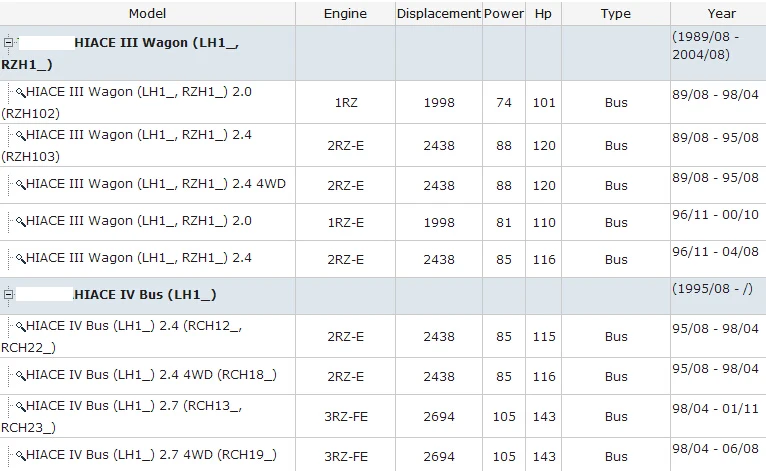Collapse the HIACE III Wagon (LH1_, RZH1_) group
The width and height of the screenshot is (766, 471).
pyautogui.click(x=8, y=43)
